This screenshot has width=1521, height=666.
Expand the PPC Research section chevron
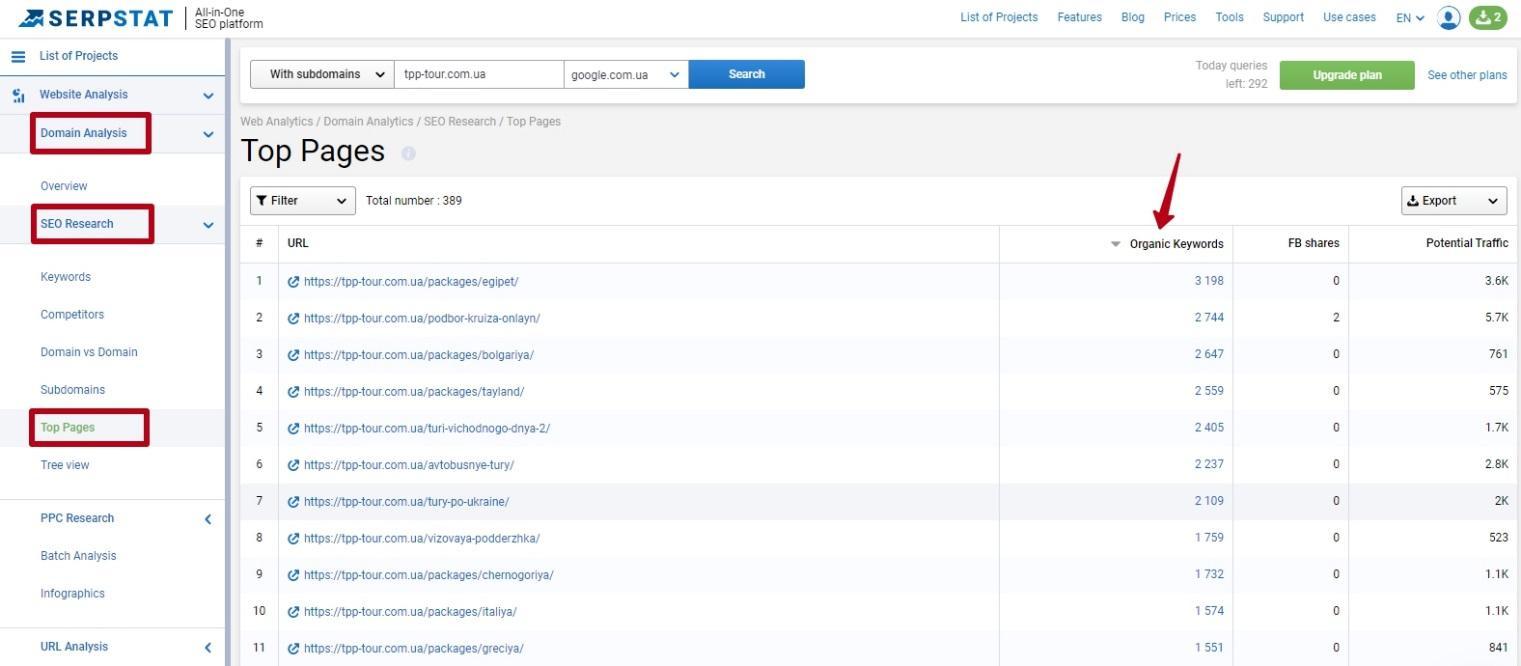208,519
